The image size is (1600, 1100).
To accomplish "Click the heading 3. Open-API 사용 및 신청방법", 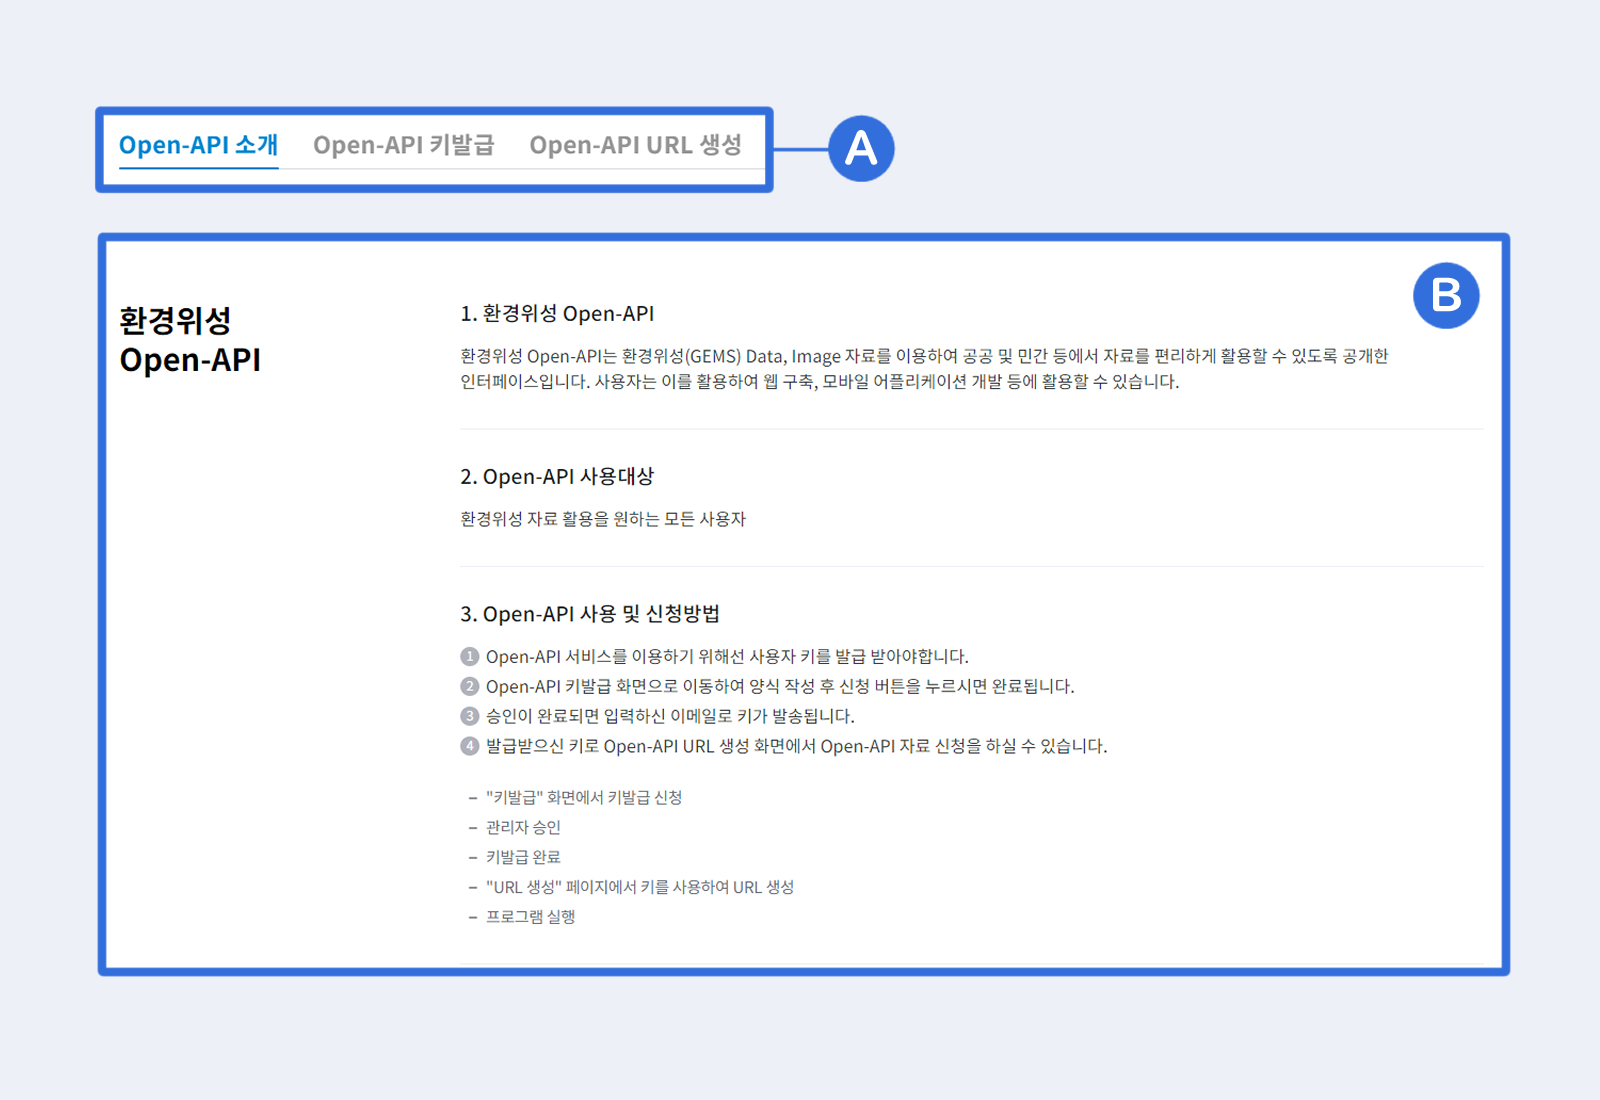I will [590, 614].
